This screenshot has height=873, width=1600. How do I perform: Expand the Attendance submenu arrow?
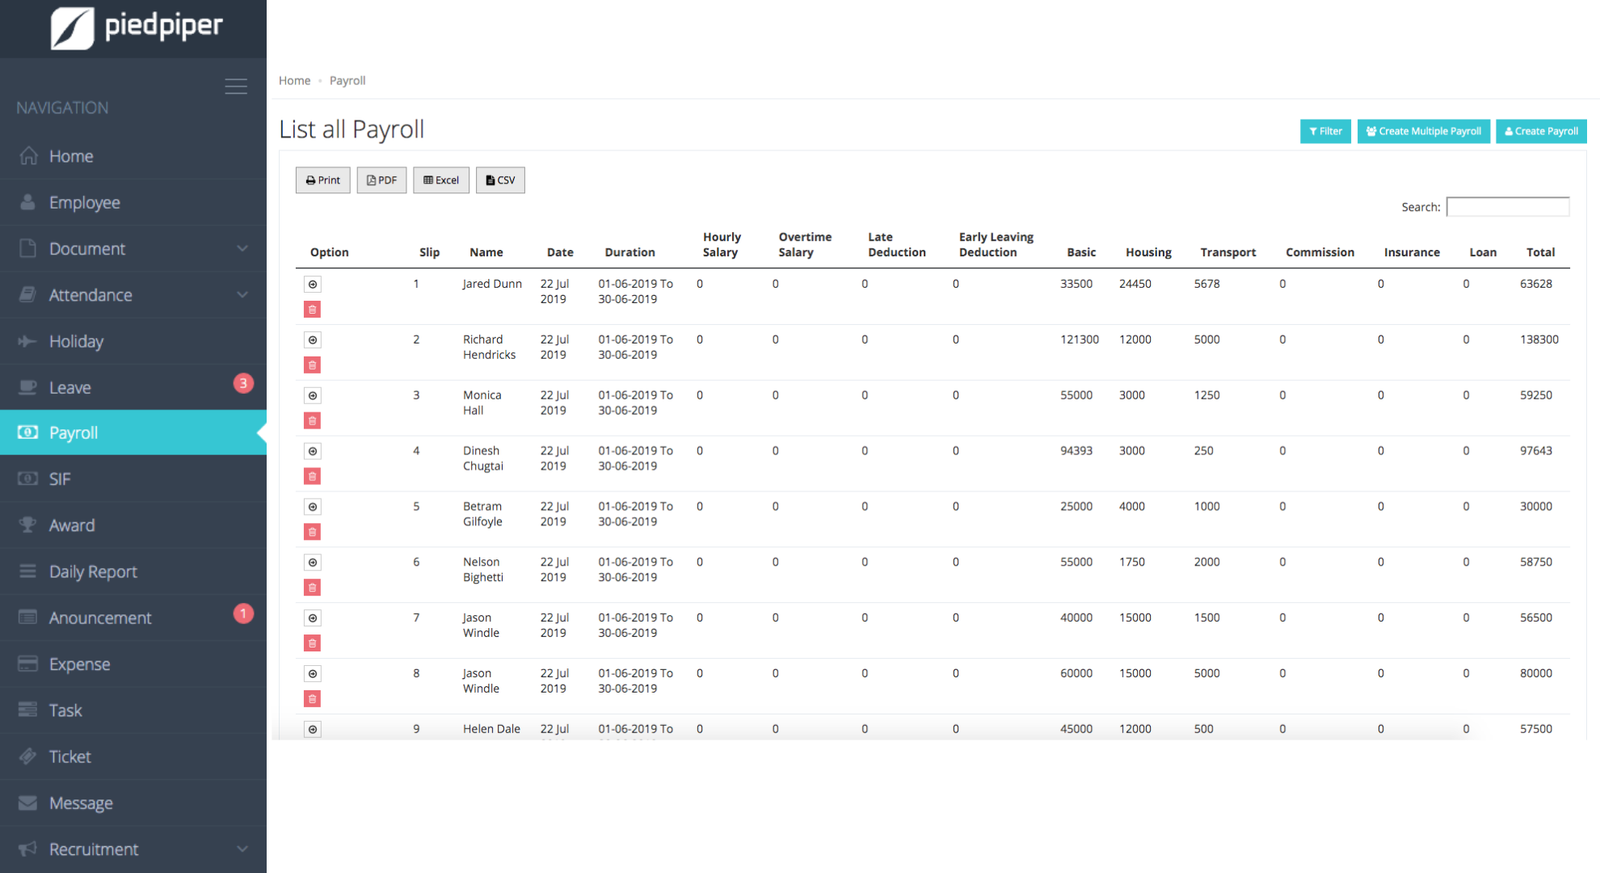pyautogui.click(x=242, y=295)
